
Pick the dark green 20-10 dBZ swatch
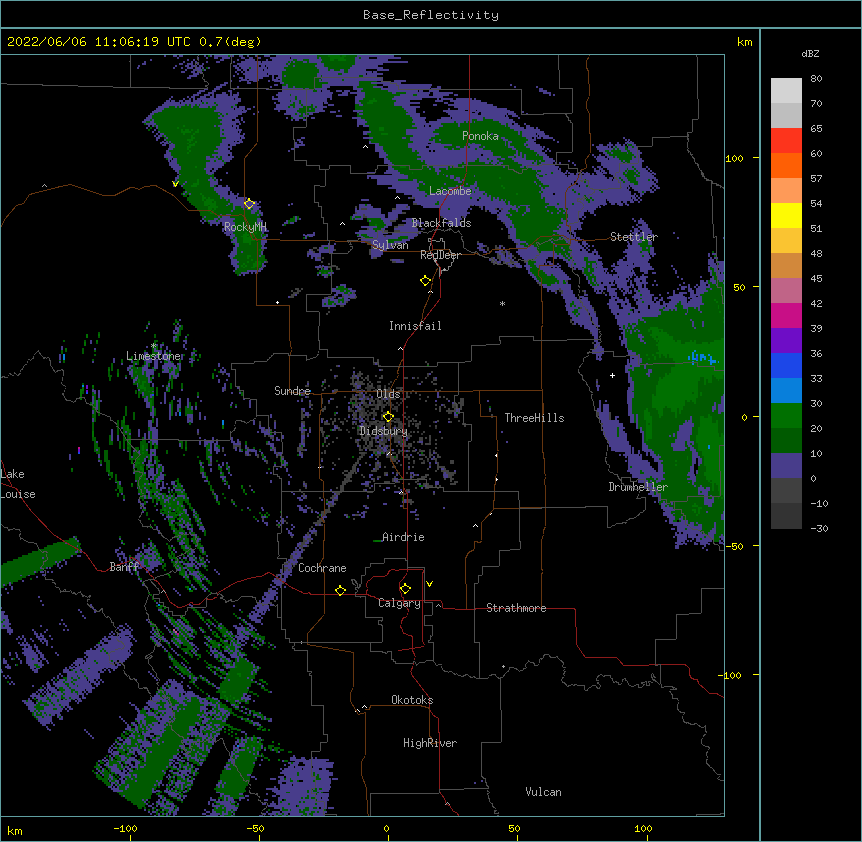click(x=786, y=441)
